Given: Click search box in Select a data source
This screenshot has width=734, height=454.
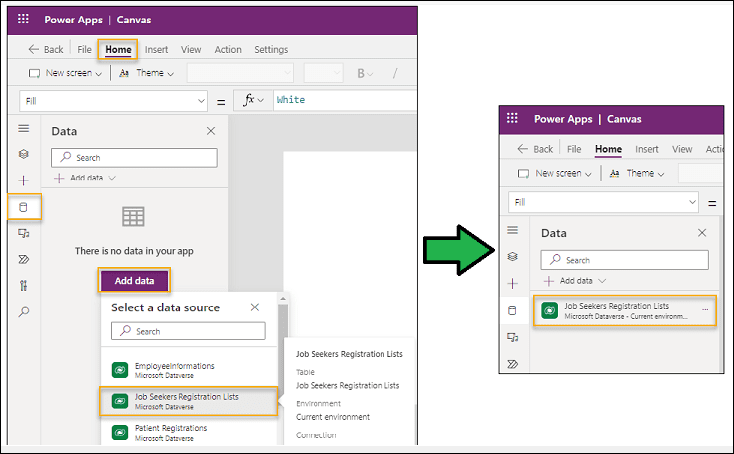Looking at the screenshot, I should (188, 331).
